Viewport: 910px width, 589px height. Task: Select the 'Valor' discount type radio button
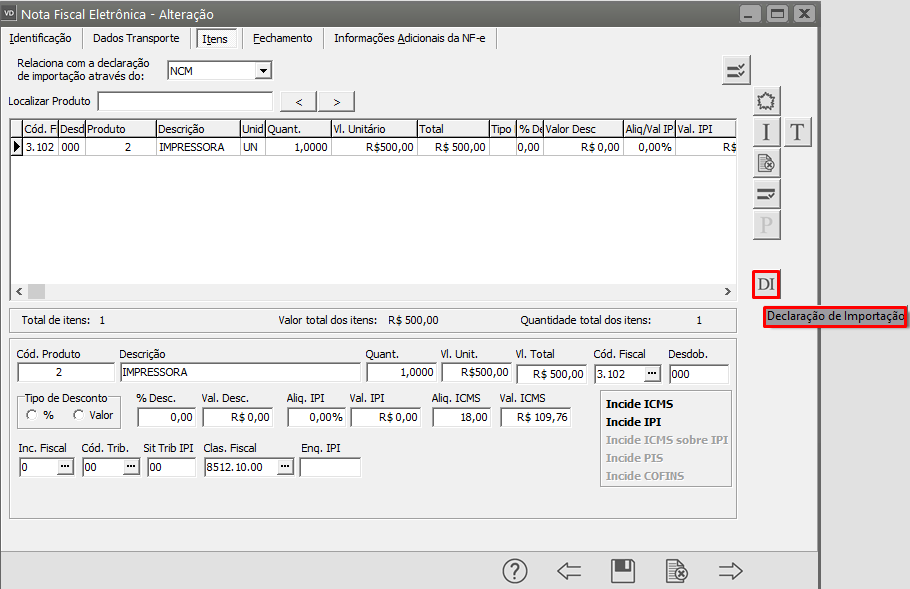coord(78,415)
